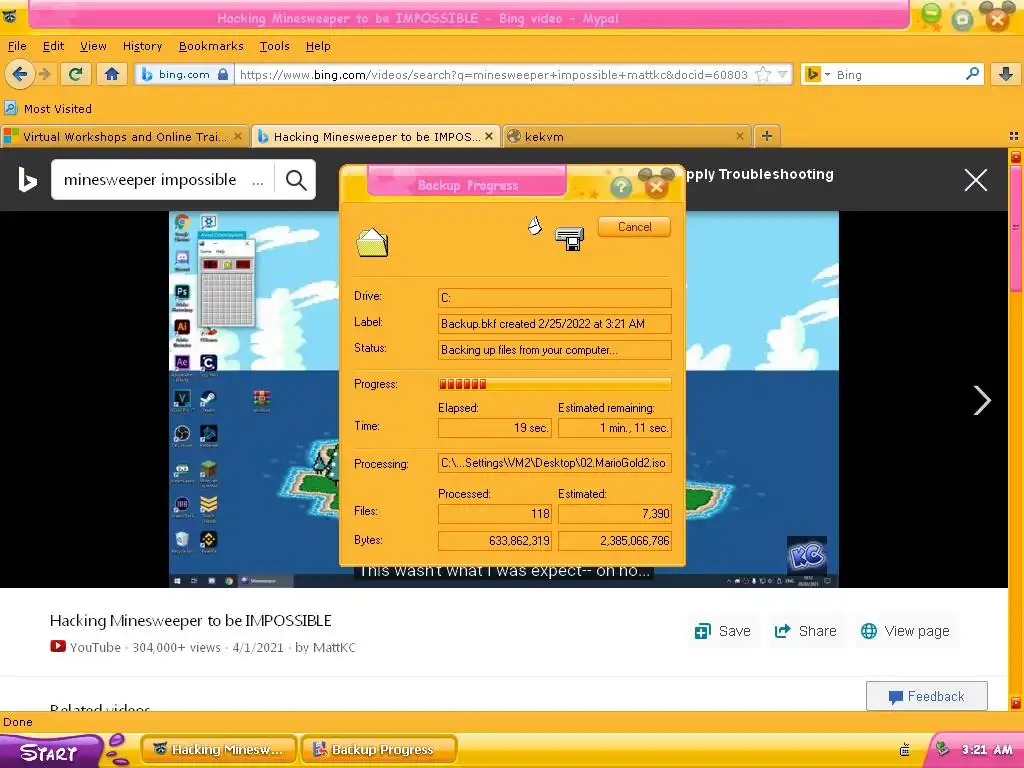Switch to the Virtual Workshops and Online Training tab
Image resolution: width=1024 pixels, height=768 pixels.
(124, 136)
